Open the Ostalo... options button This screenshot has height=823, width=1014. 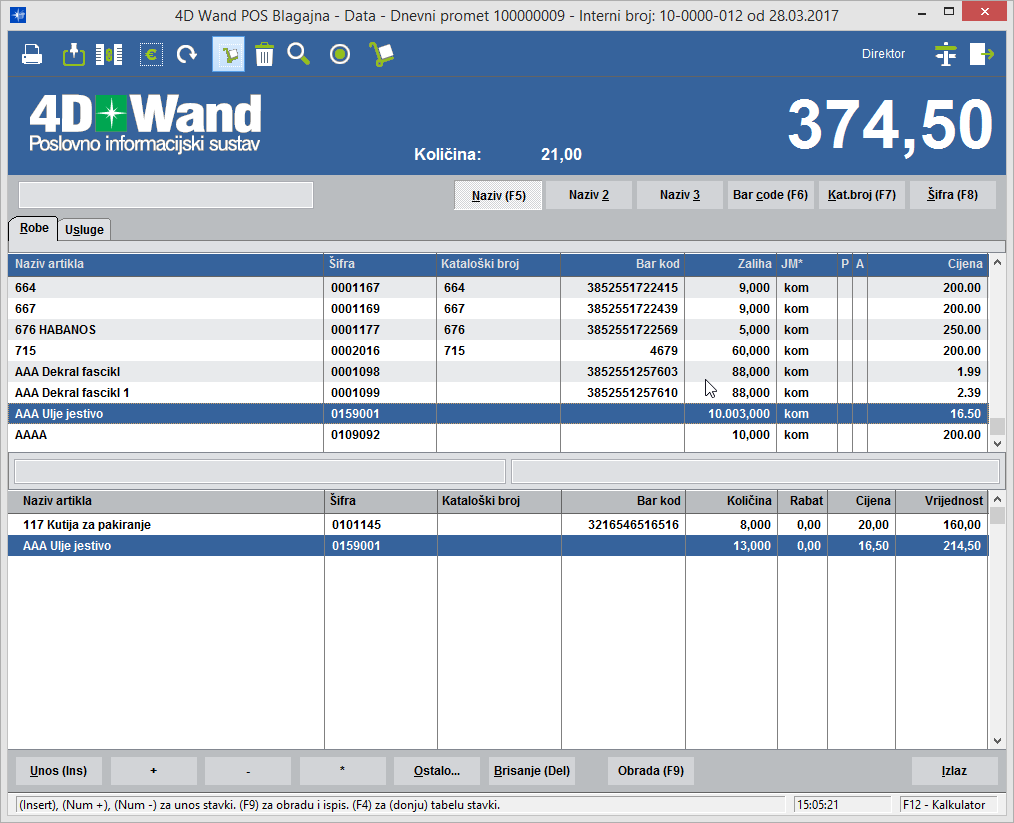(x=437, y=771)
